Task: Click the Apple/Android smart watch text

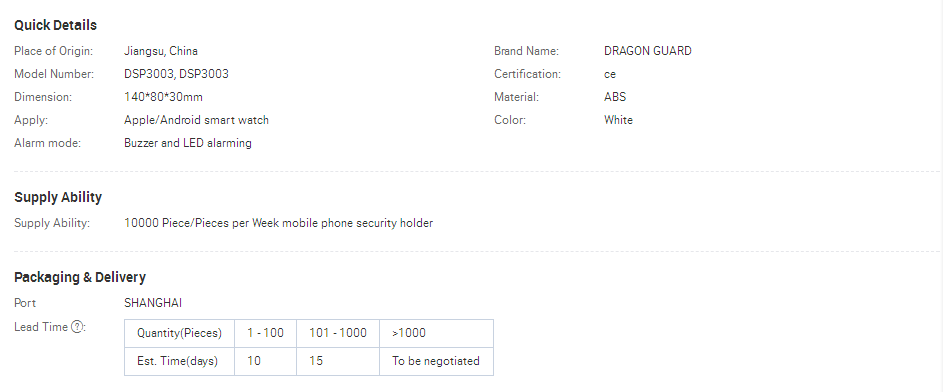Action: [196, 120]
